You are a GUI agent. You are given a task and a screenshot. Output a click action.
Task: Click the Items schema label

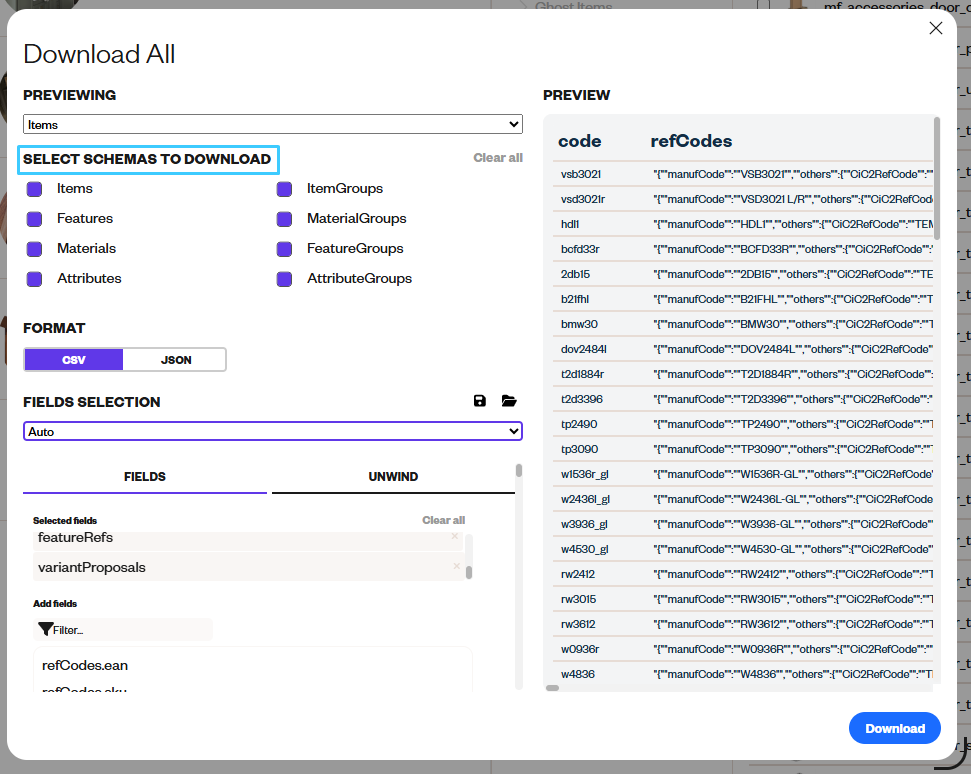tap(75, 188)
